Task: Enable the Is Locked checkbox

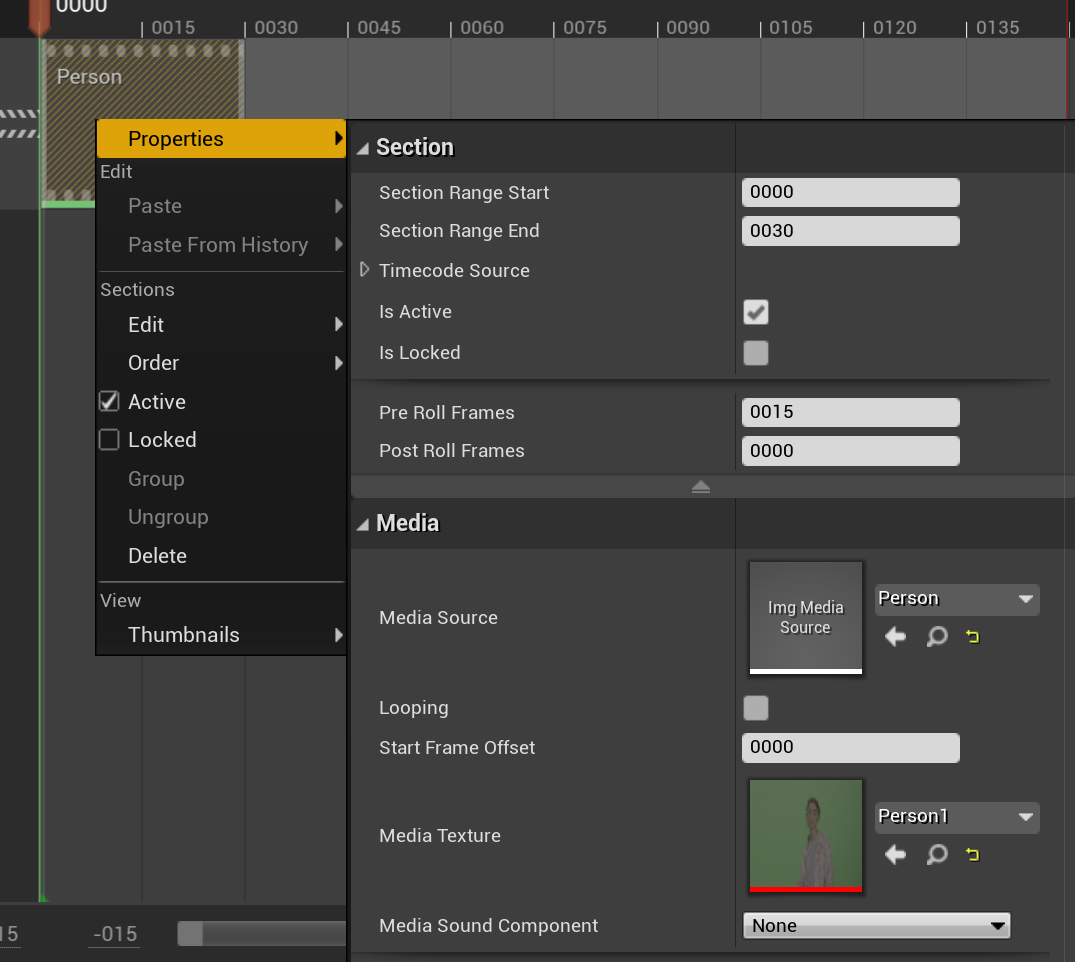Action: [x=756, y=353]
